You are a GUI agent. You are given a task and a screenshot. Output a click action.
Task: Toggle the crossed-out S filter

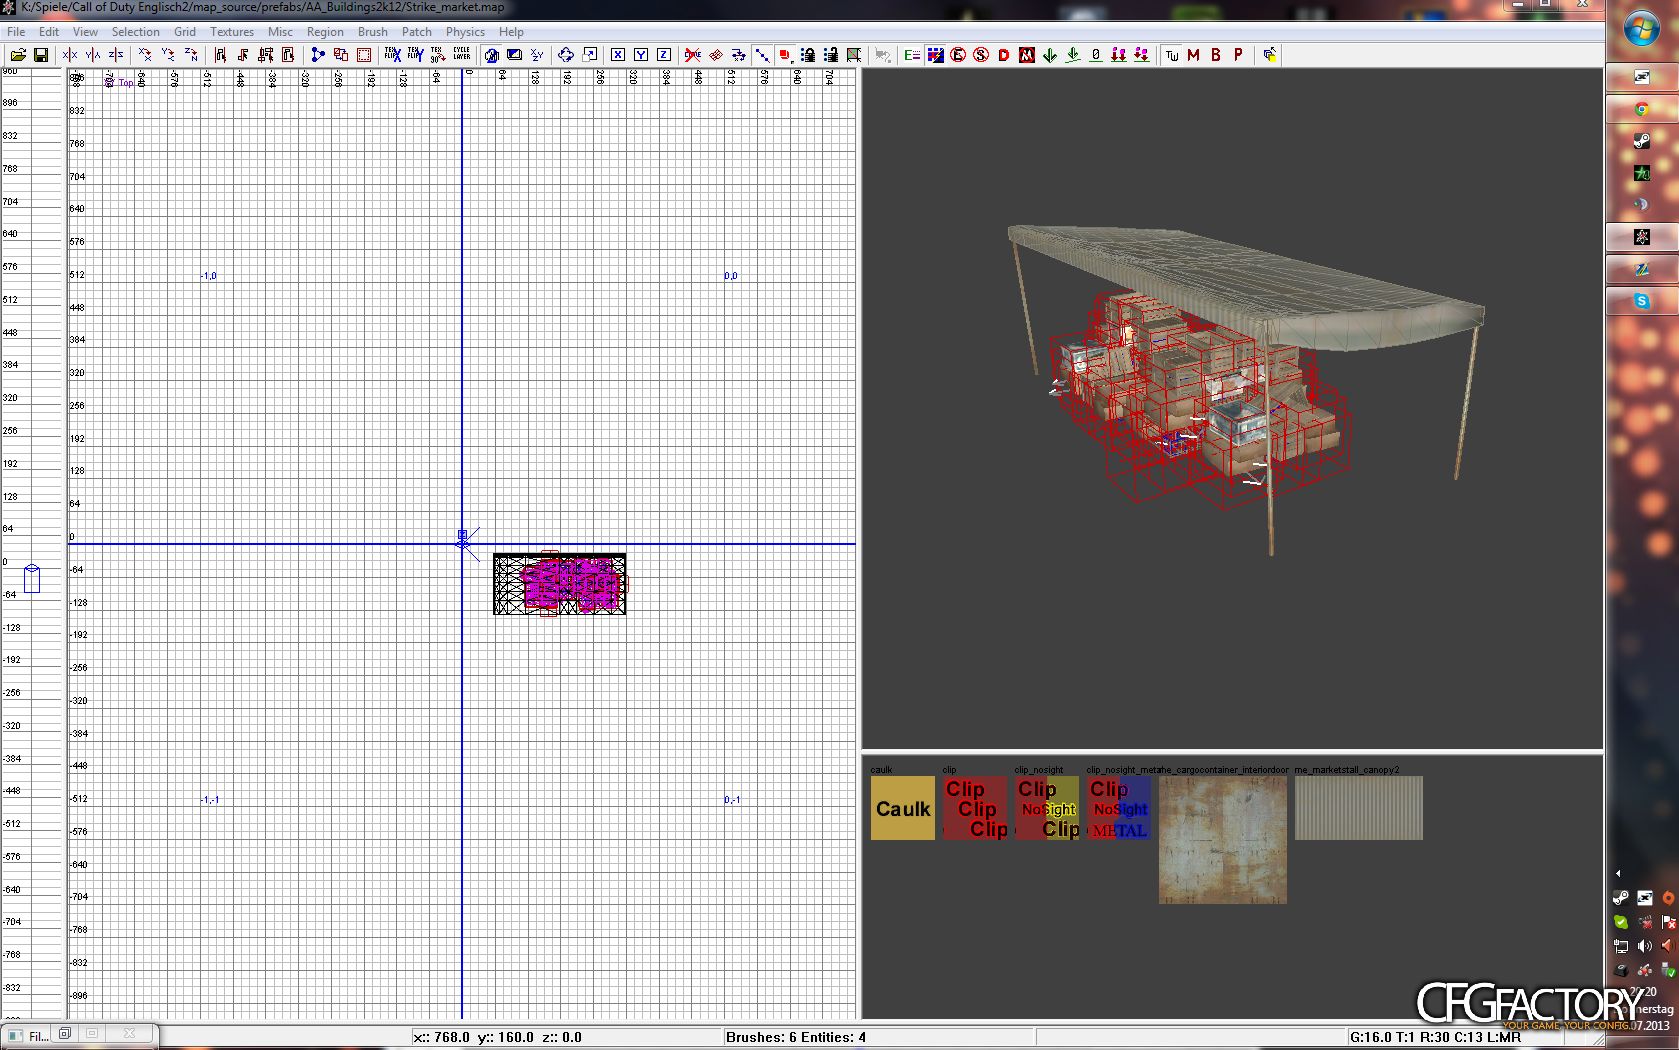[x=981, y=55]
